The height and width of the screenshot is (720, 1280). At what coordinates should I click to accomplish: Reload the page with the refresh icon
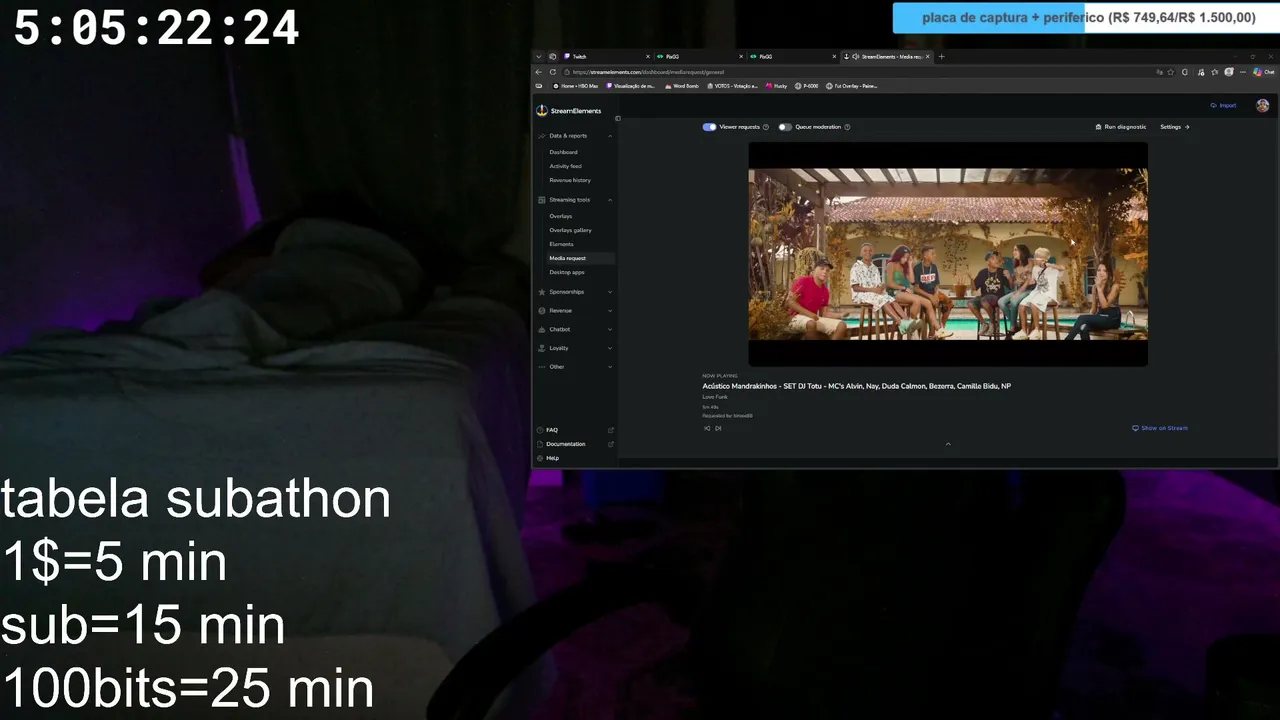(x=553, y=72)
